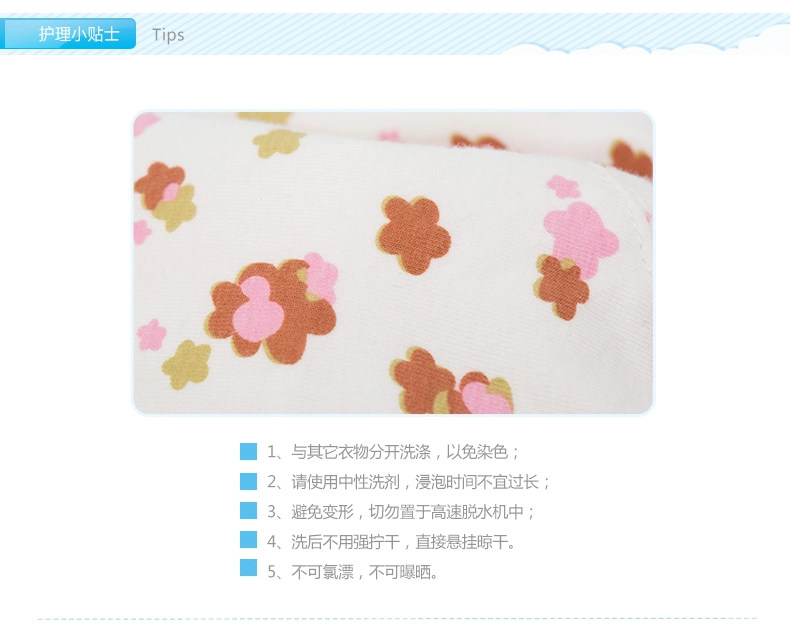The image size is (790, 630).
Task: Select the tip text 与其它衣物分开洗涤
Action: click(x=361, y=452)
